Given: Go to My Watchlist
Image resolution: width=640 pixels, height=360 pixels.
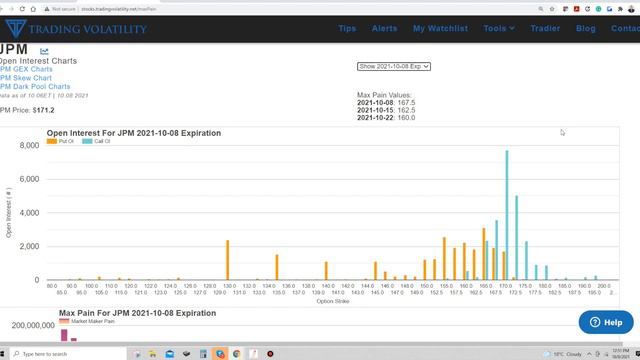Looking at the screenshot, I should (x=440, y=28).
